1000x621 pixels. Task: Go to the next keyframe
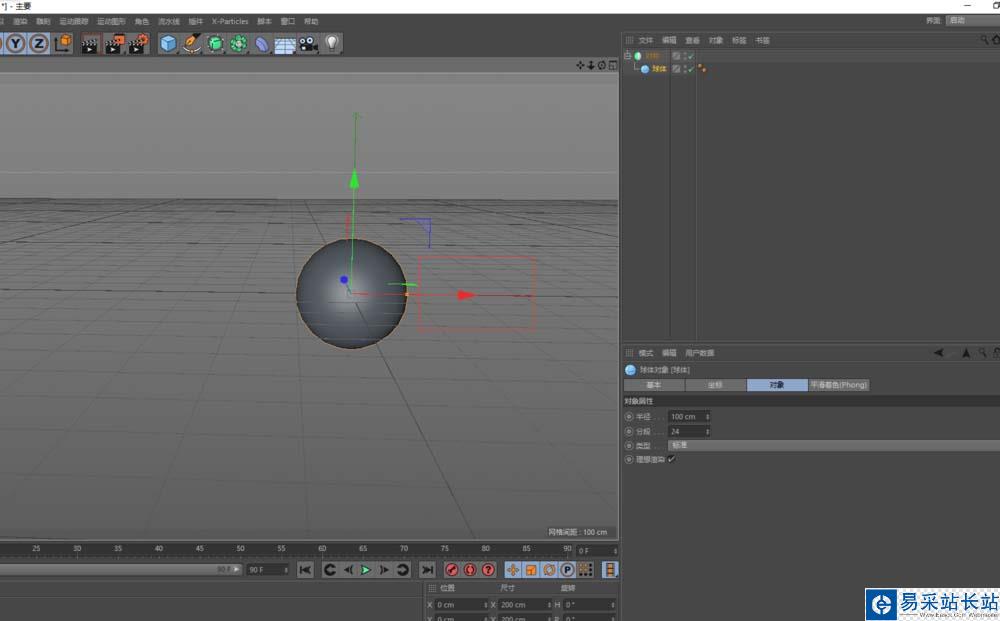click(402, 570)
